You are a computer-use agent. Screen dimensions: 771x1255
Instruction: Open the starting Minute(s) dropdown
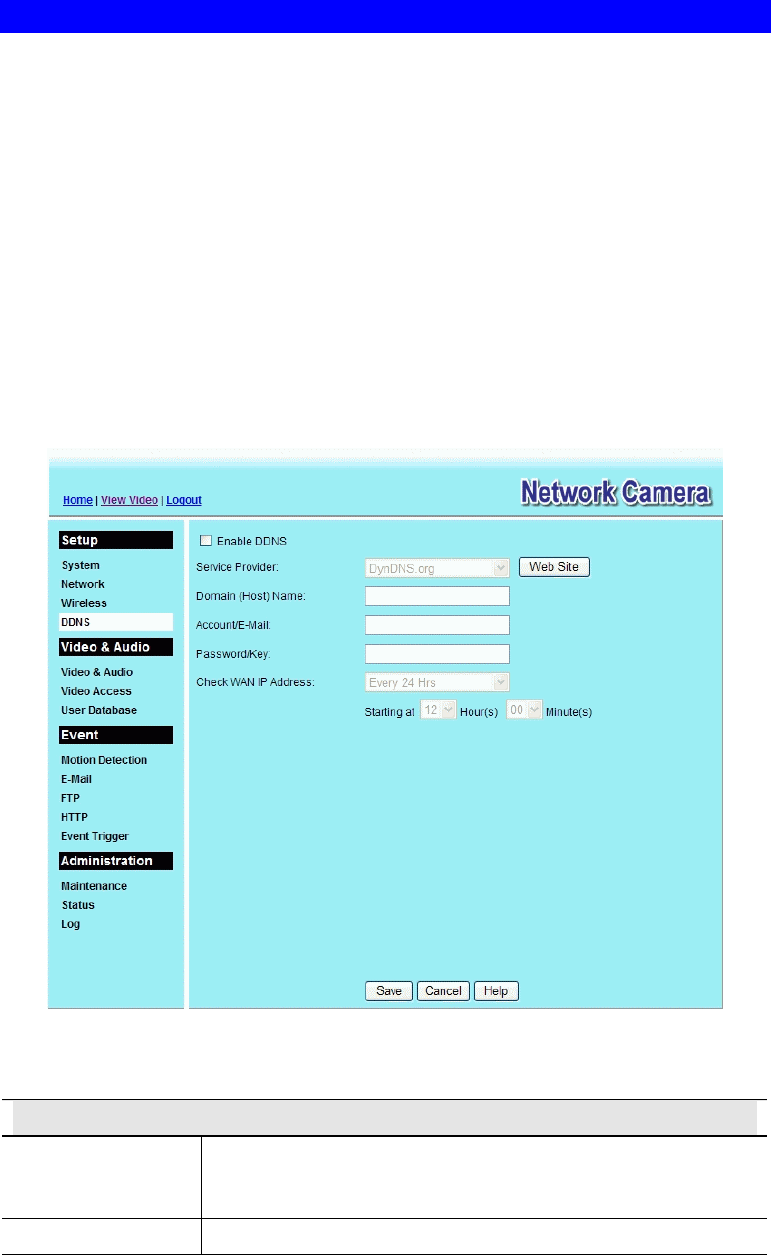click(524, 709)
